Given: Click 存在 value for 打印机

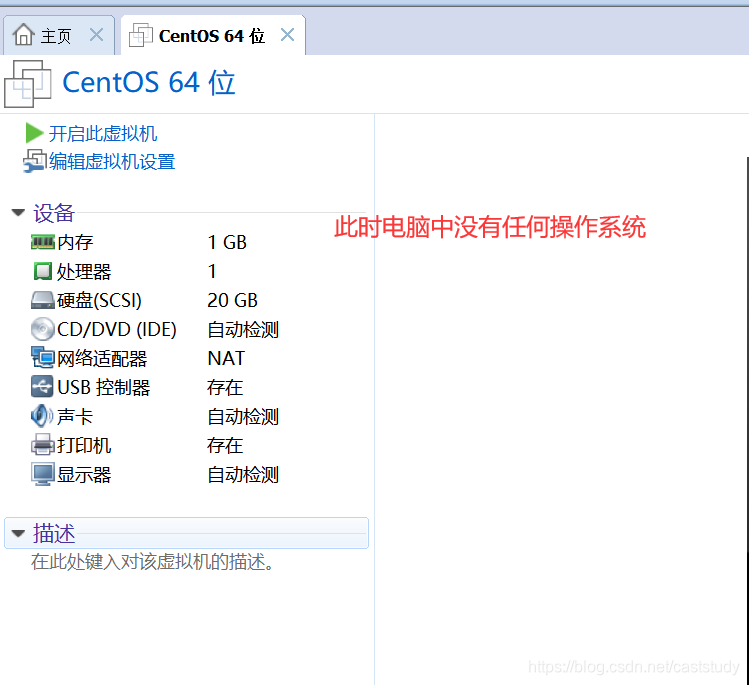Looking at the screenshot, I should 225,446.
